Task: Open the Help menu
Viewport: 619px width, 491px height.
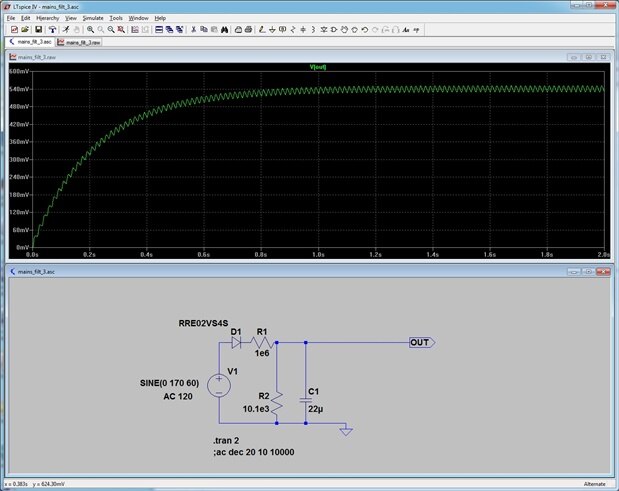Action: click(x=160, y=18)
